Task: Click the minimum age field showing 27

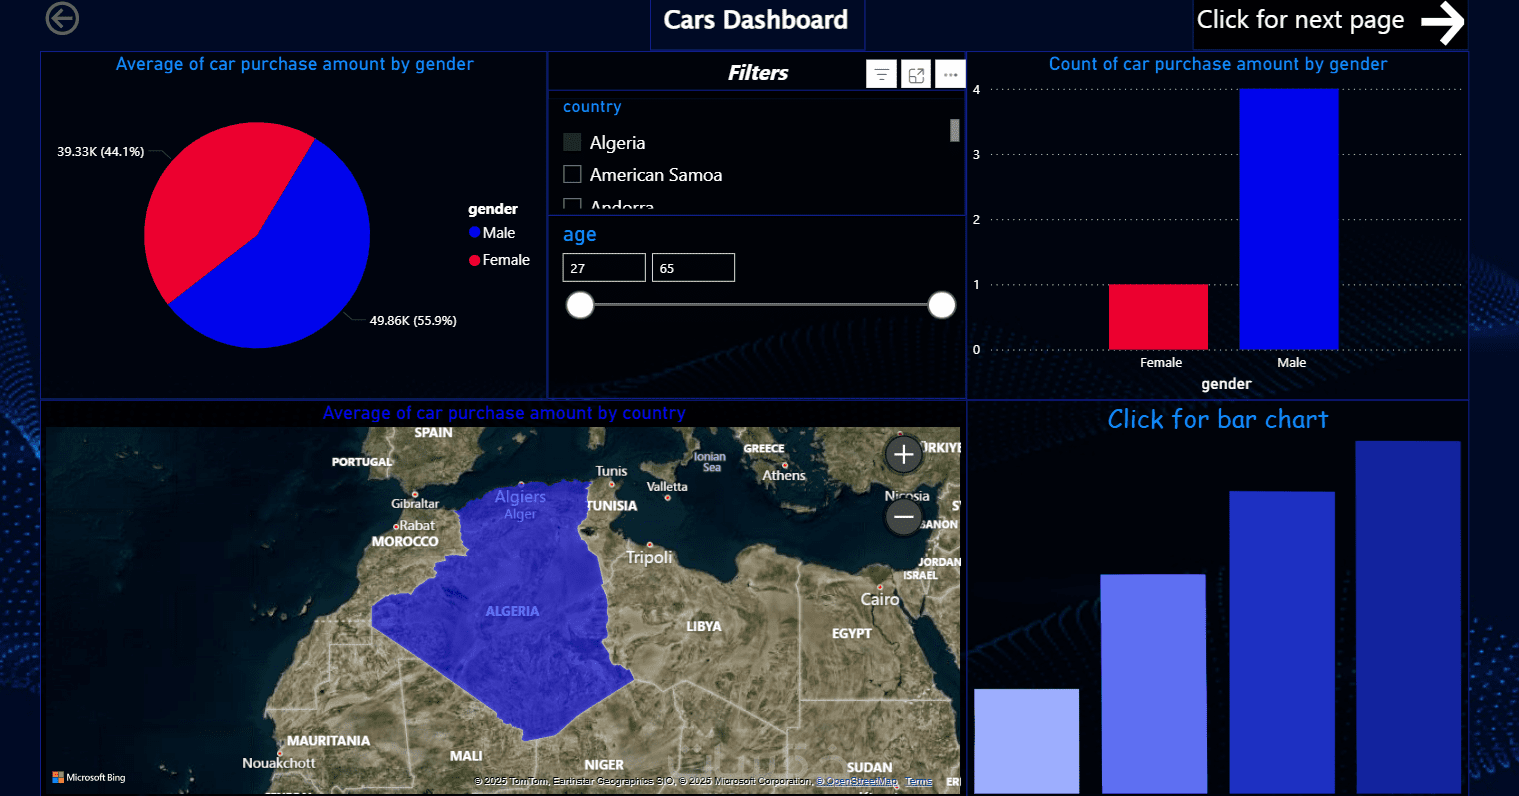Action: 604,268
